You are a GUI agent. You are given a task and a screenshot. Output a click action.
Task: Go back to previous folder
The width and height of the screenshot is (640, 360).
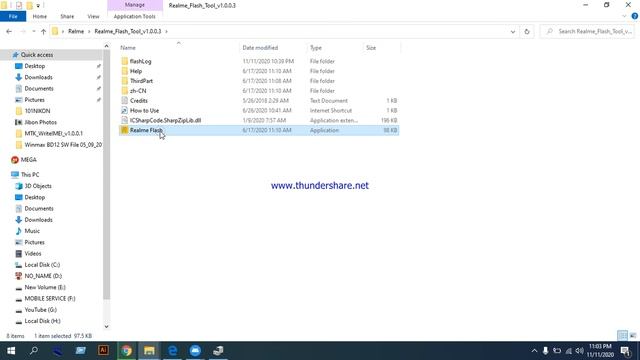tap(9, 31)
